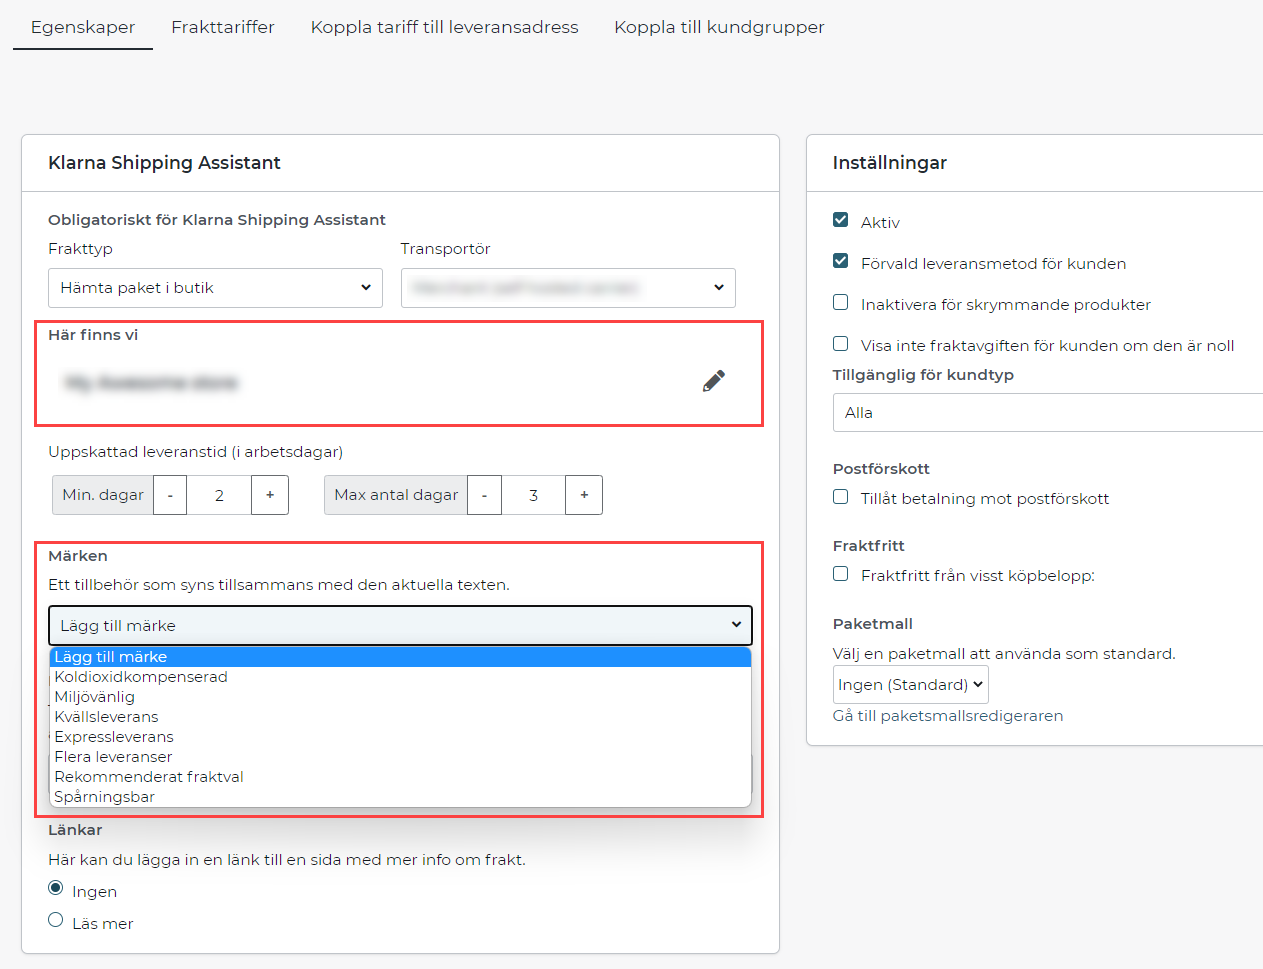Open the Koppla till kundgrupper tab
The height and width of the screenshot is (969, 1263).
coord(718,27)
